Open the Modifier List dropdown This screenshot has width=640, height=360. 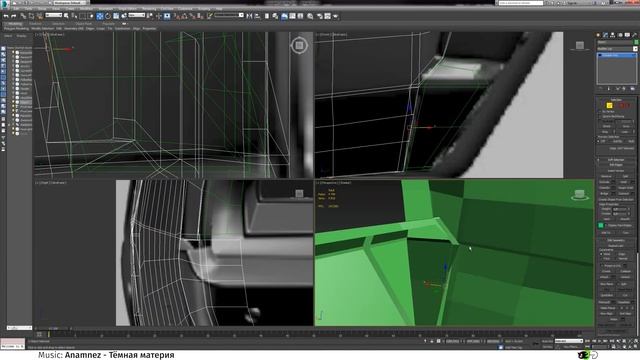pyautogui.click(x=617, y=49)
